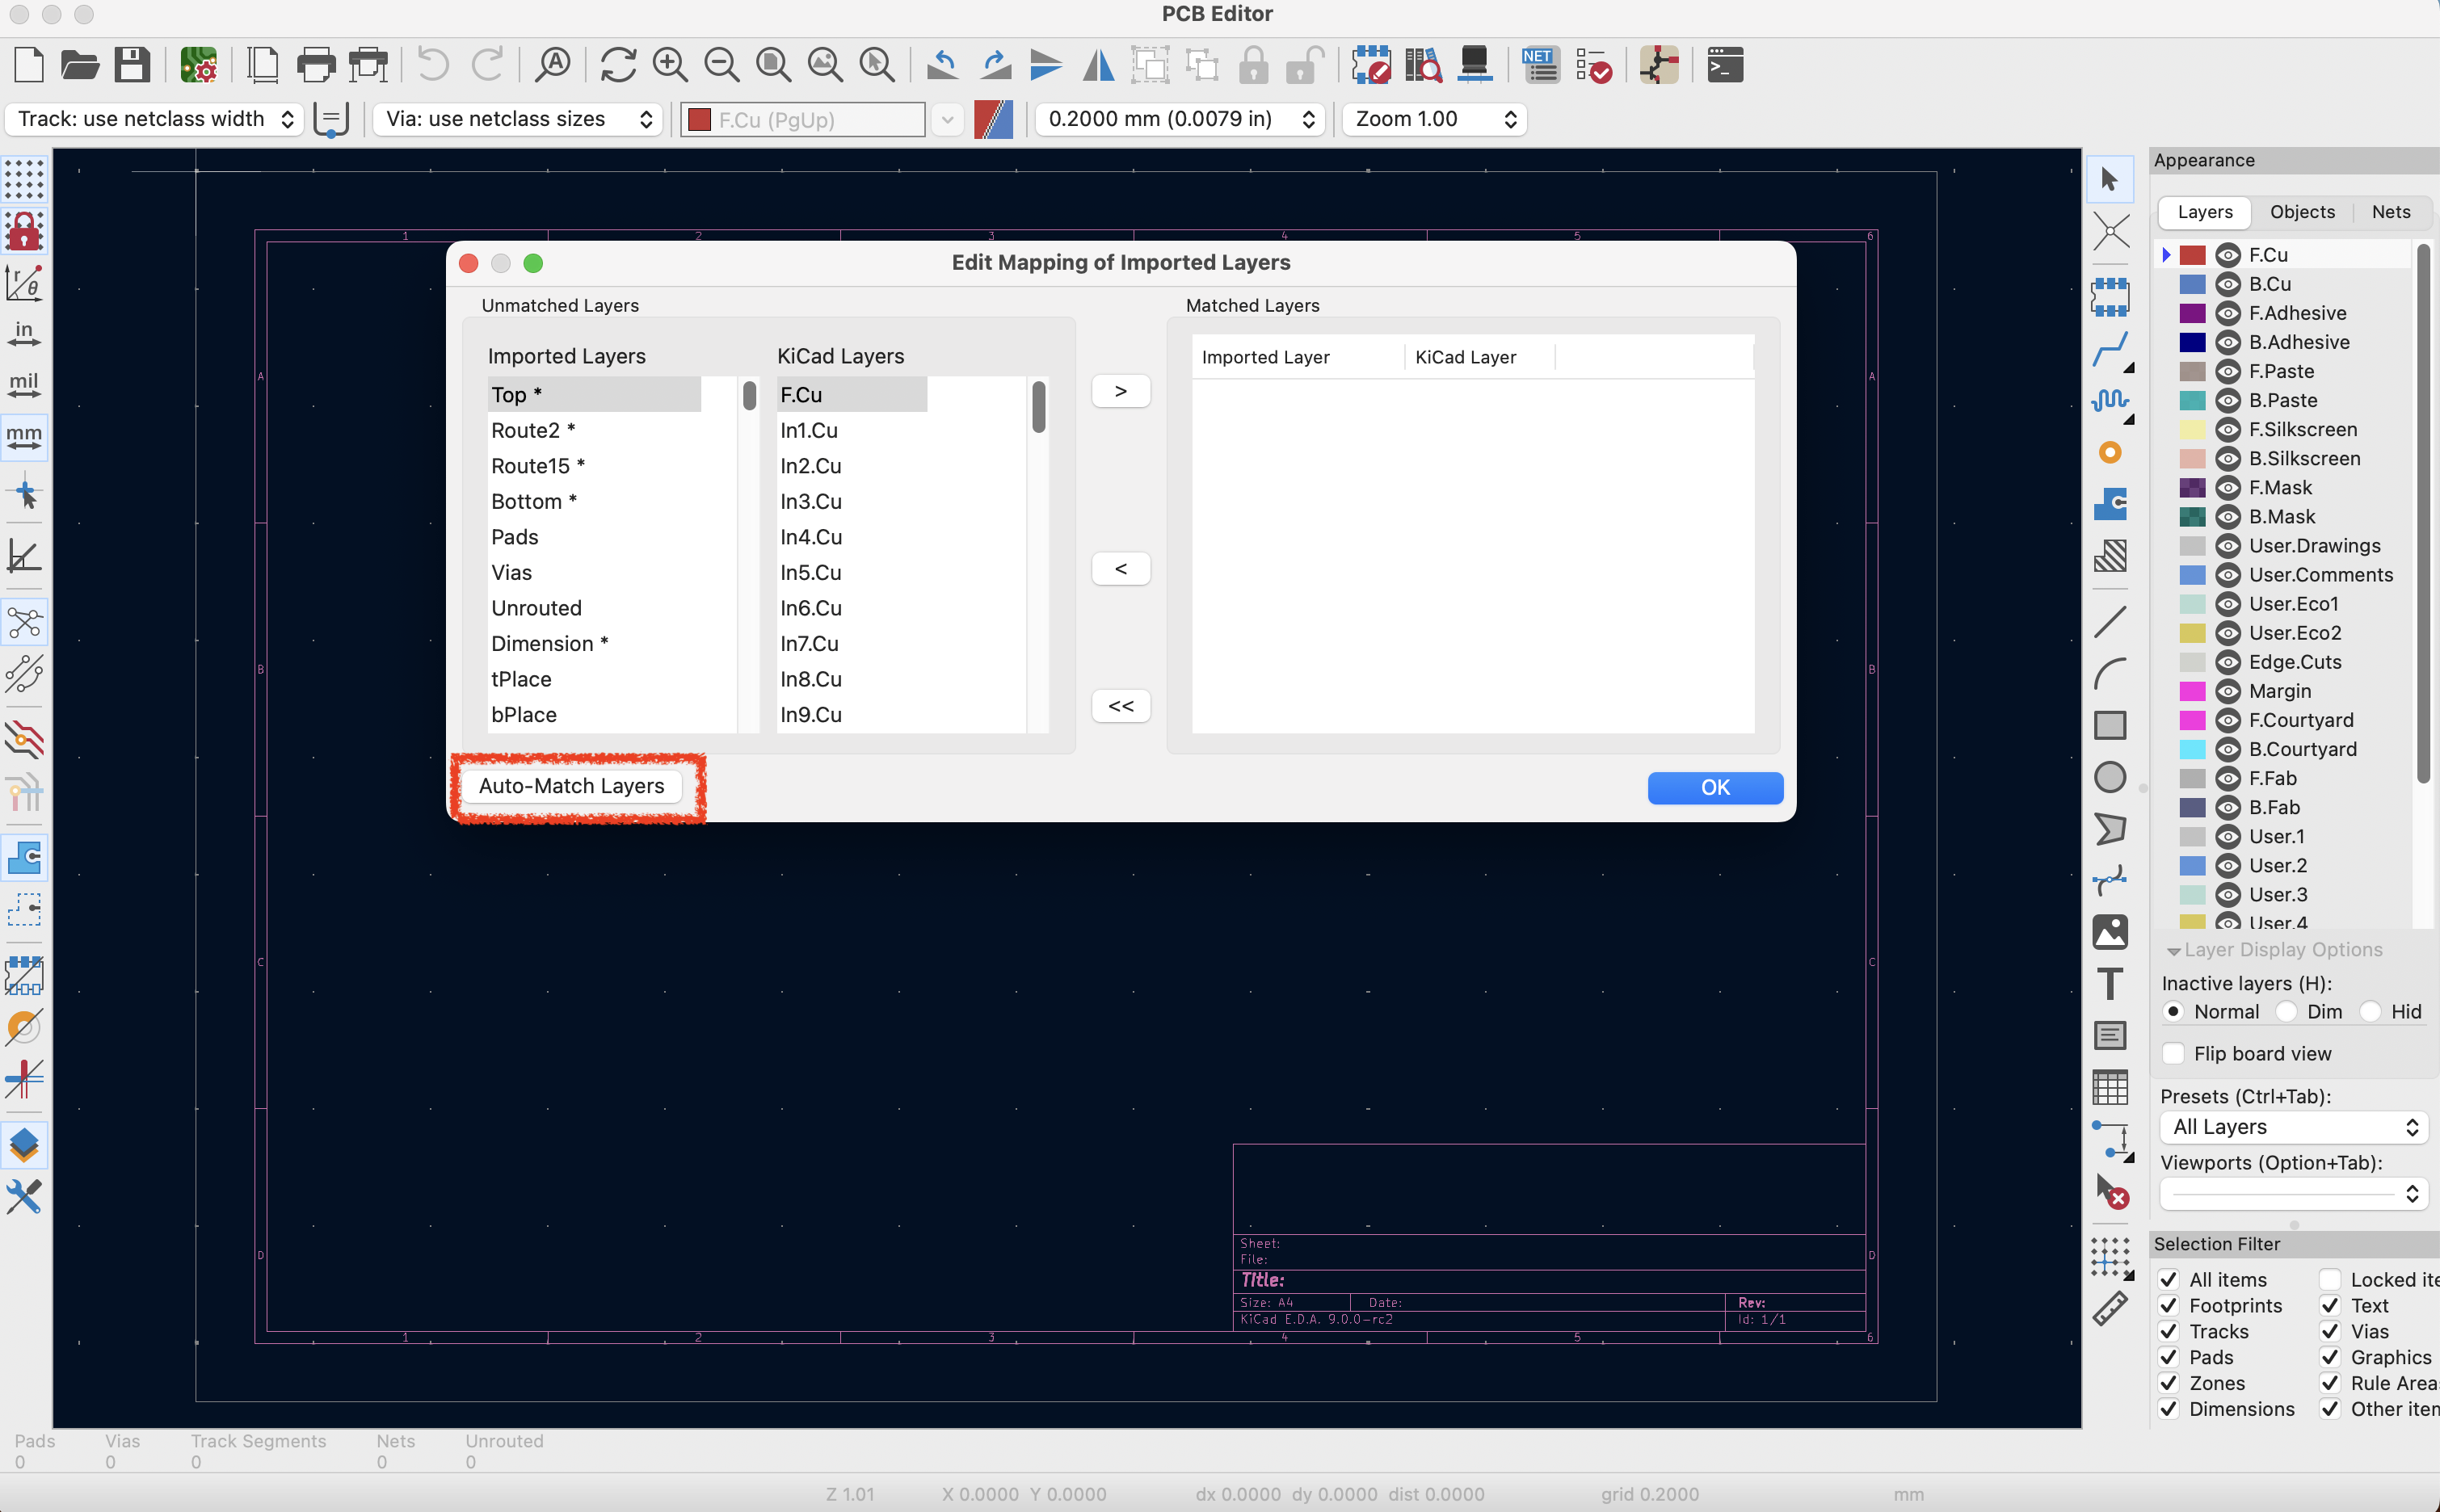This screenshot has height=1512, width=2440.
Task: Switch to the Nets tab
Action: (x=2391, y=212)
